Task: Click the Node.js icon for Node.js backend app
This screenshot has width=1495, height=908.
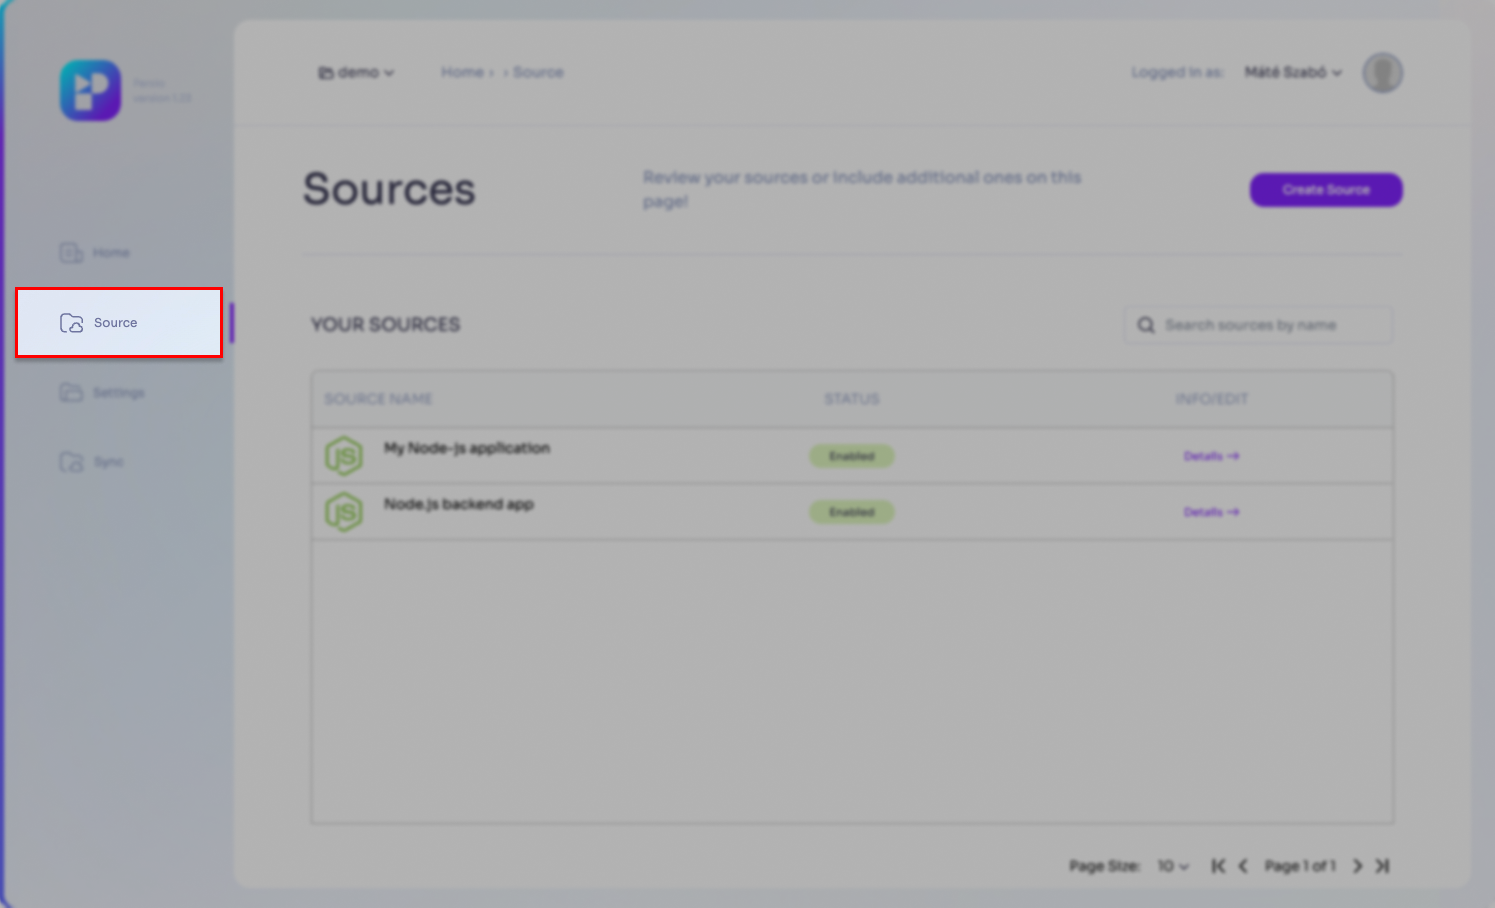Action: 343,512
